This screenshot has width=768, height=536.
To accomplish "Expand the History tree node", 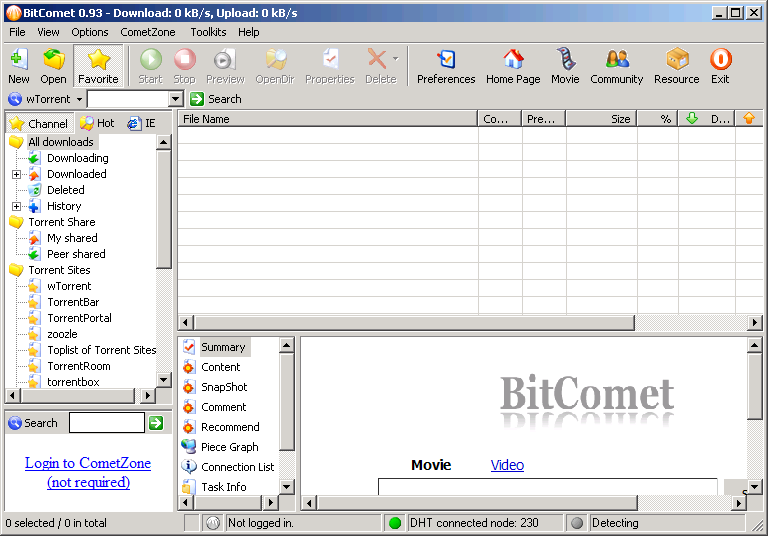I will pyautogui.click(x=17, y=206).
